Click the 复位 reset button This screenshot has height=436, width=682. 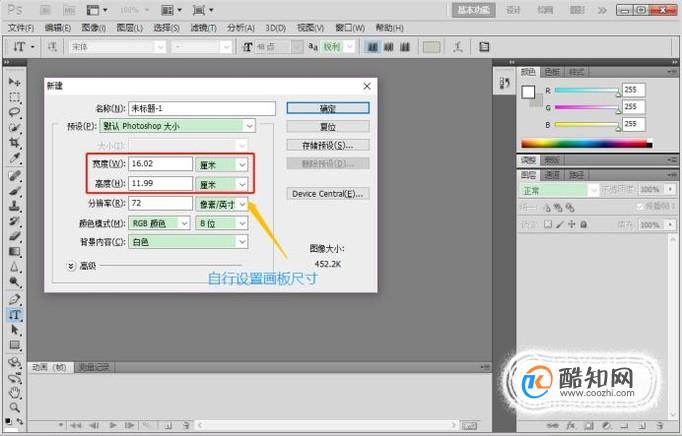coord(328,127)
